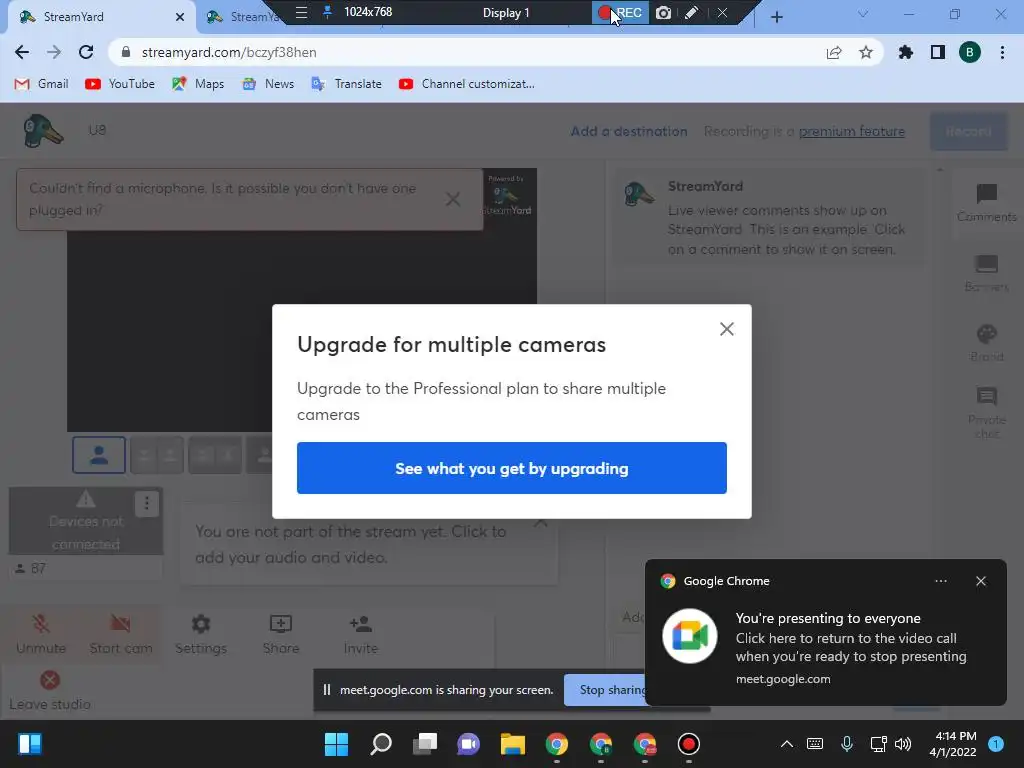Click the Invite guests button
Viewport: 1024px width, 768px height.
pos(360,634)
